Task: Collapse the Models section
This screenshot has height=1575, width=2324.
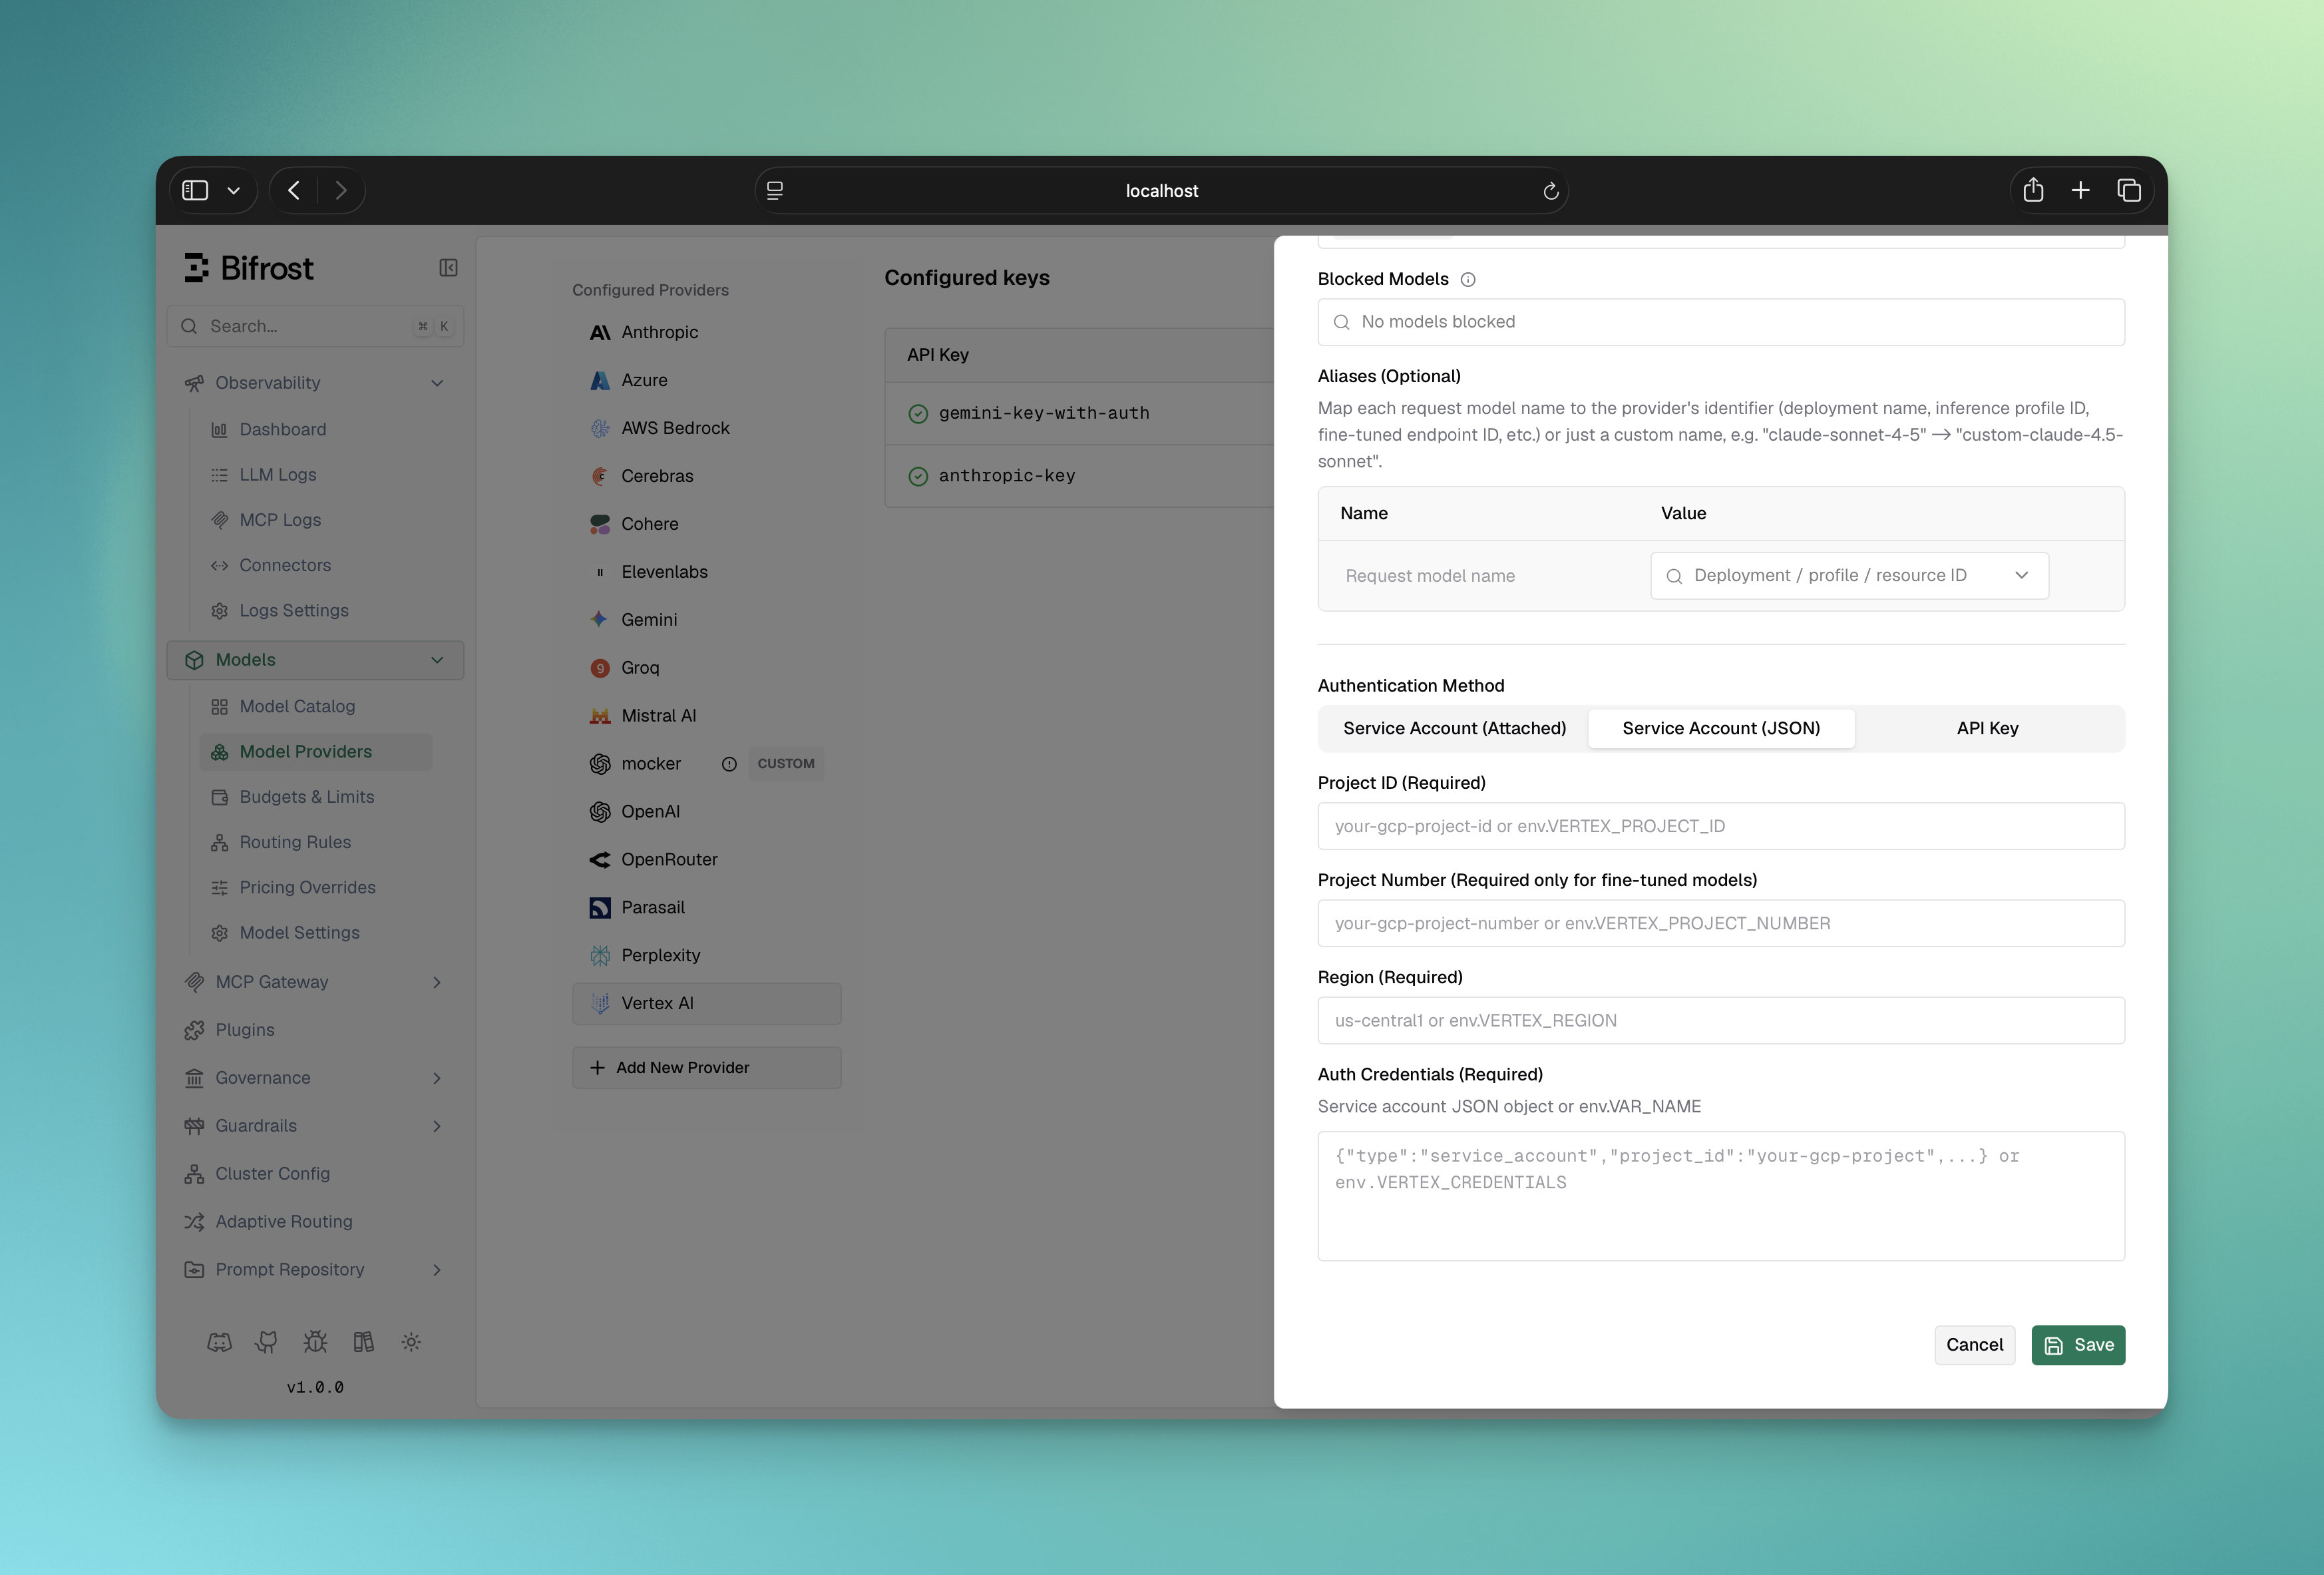Action: [x=437, y=660]
